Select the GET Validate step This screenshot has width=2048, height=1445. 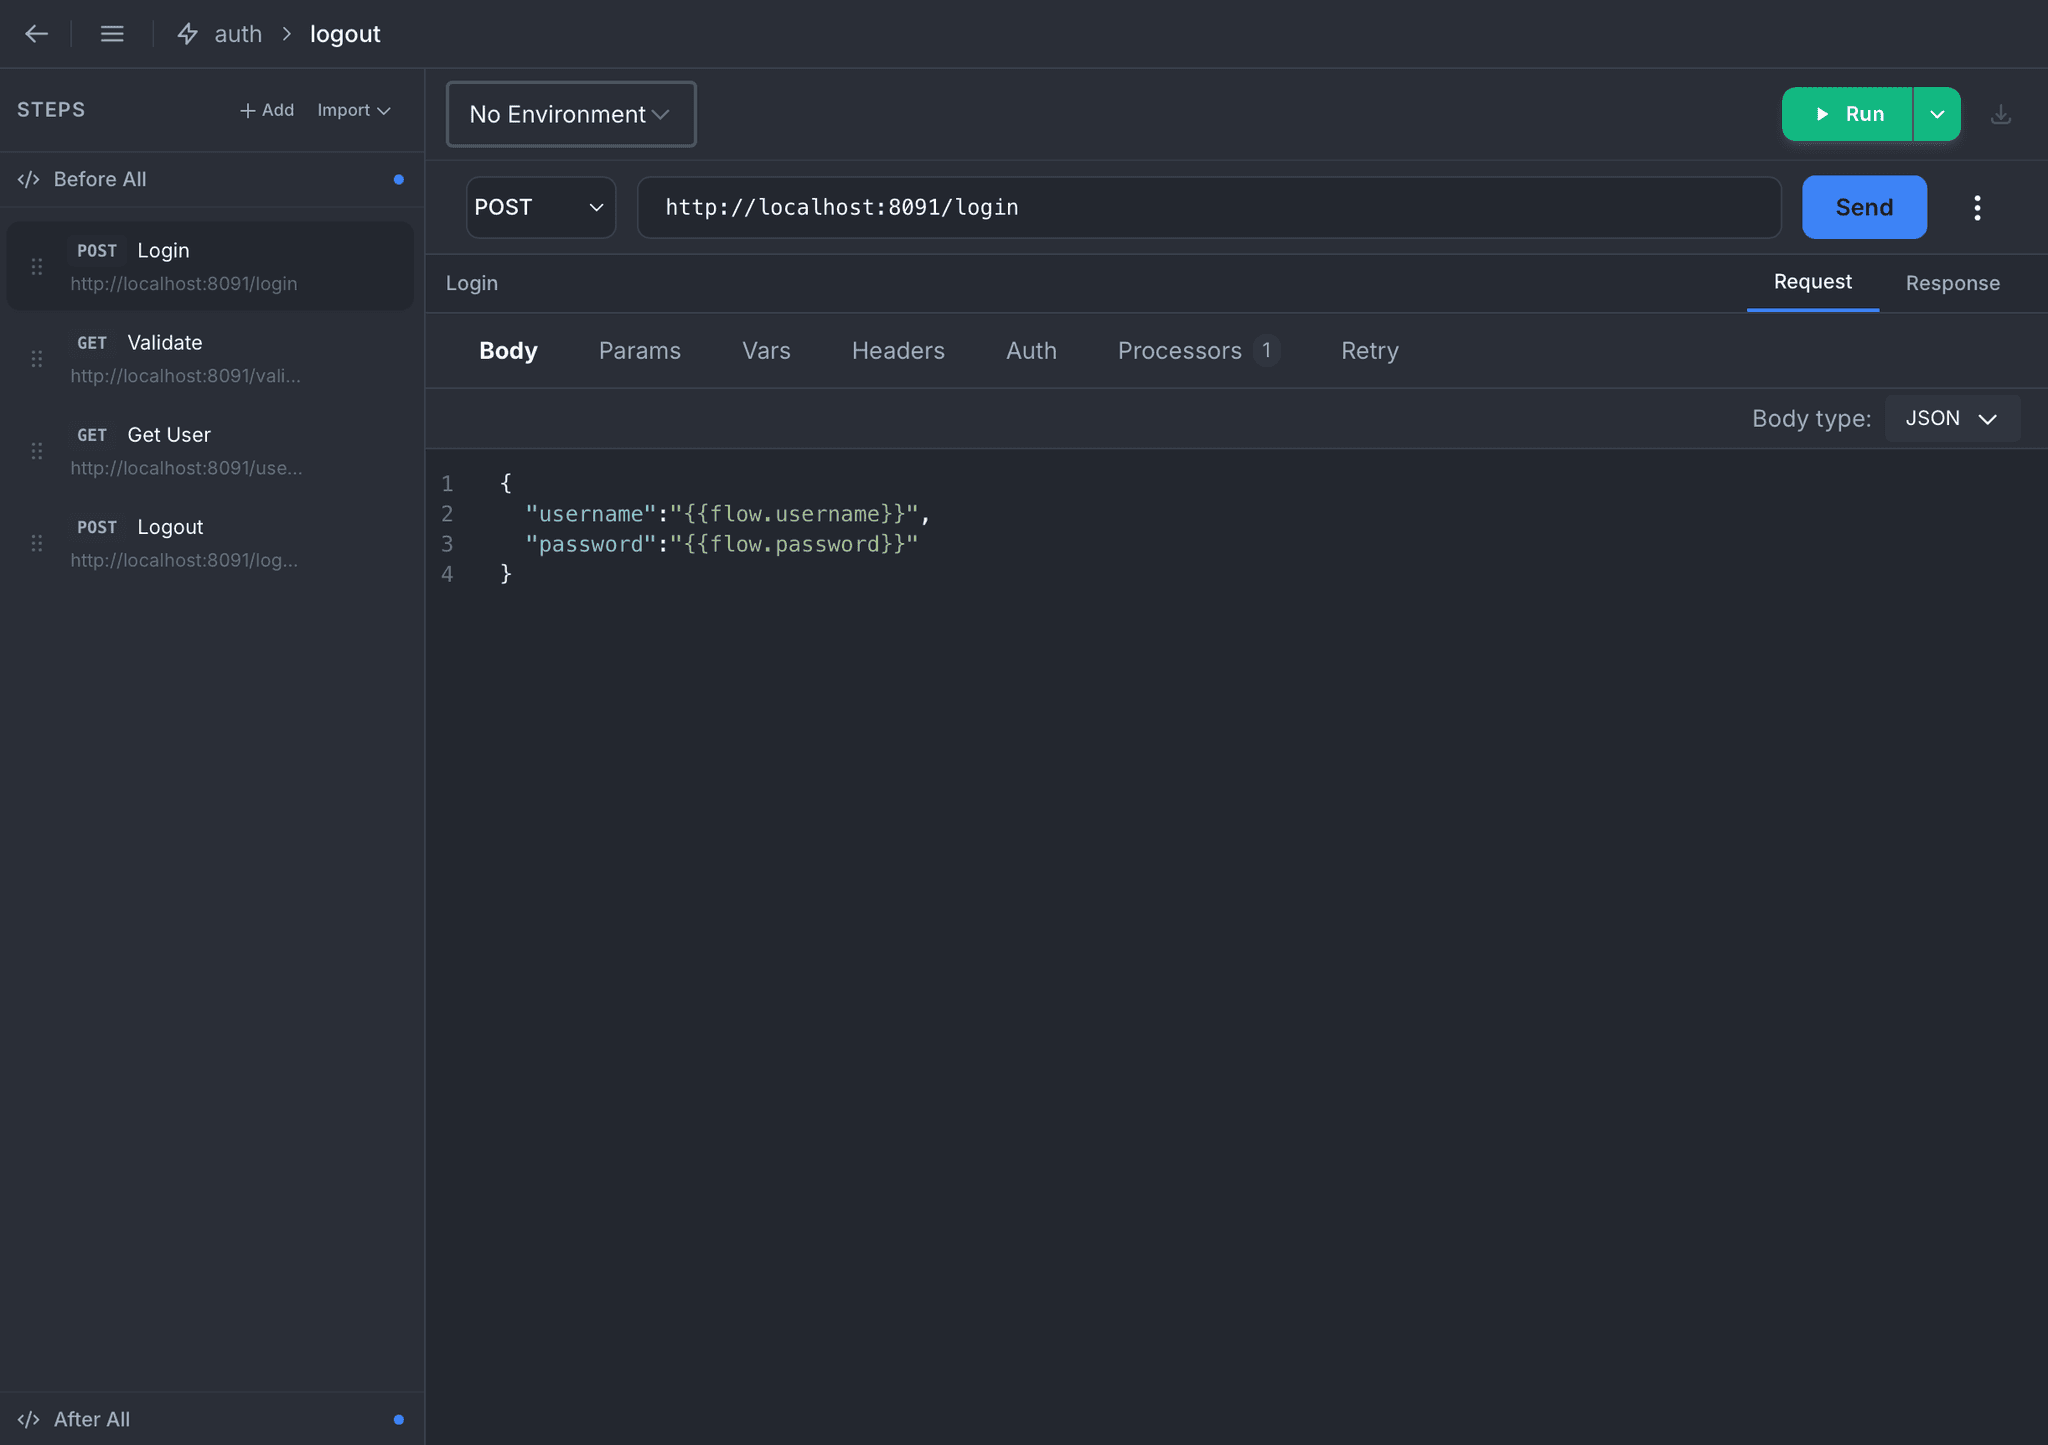(x=211, y=358)
